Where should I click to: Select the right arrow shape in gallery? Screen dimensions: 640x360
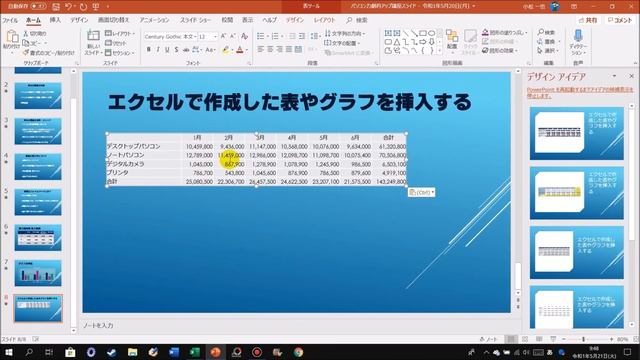(x=423, y=42)
